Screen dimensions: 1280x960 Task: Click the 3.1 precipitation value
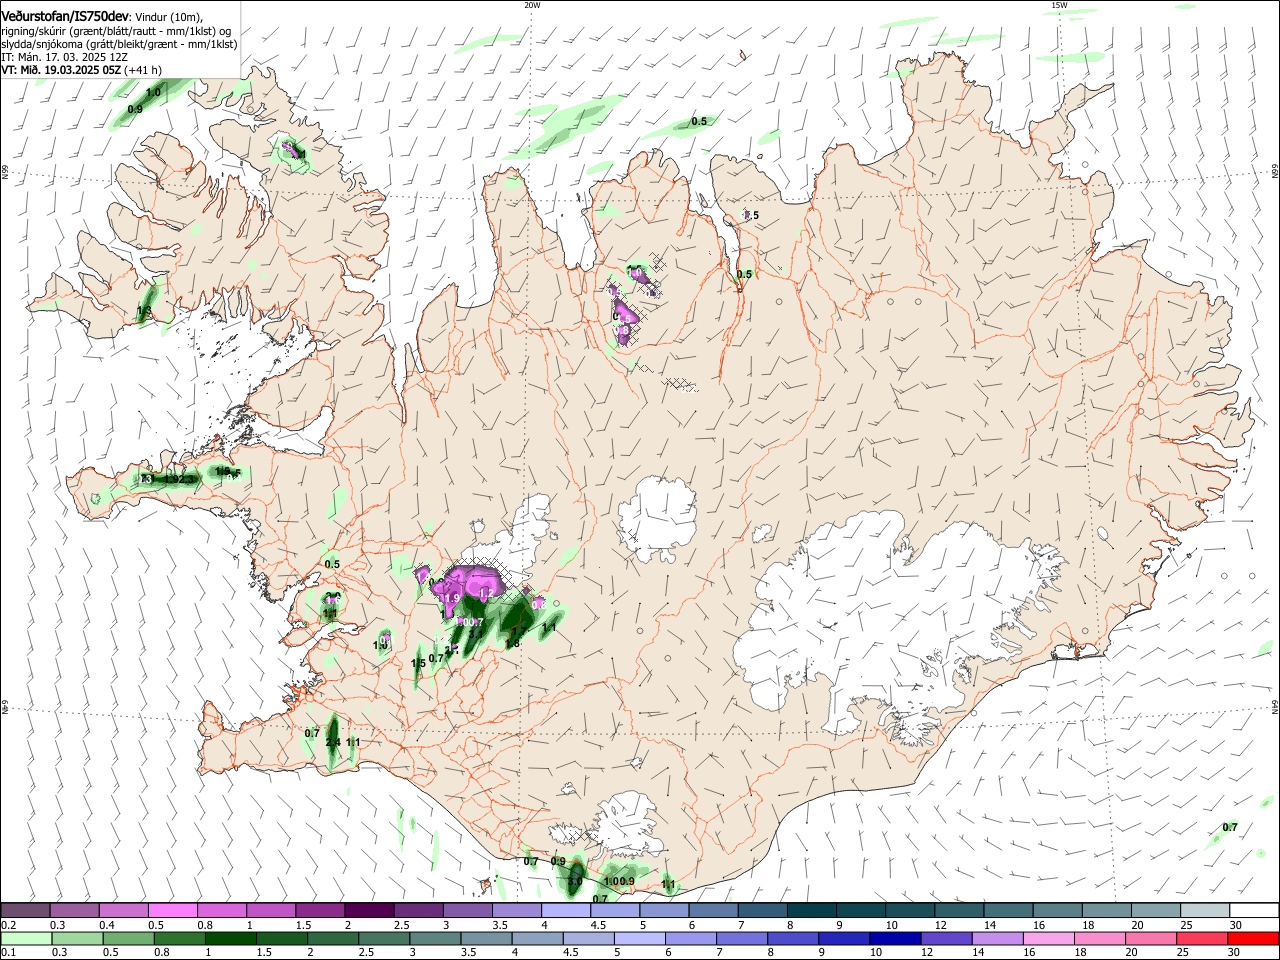point(476,632)
